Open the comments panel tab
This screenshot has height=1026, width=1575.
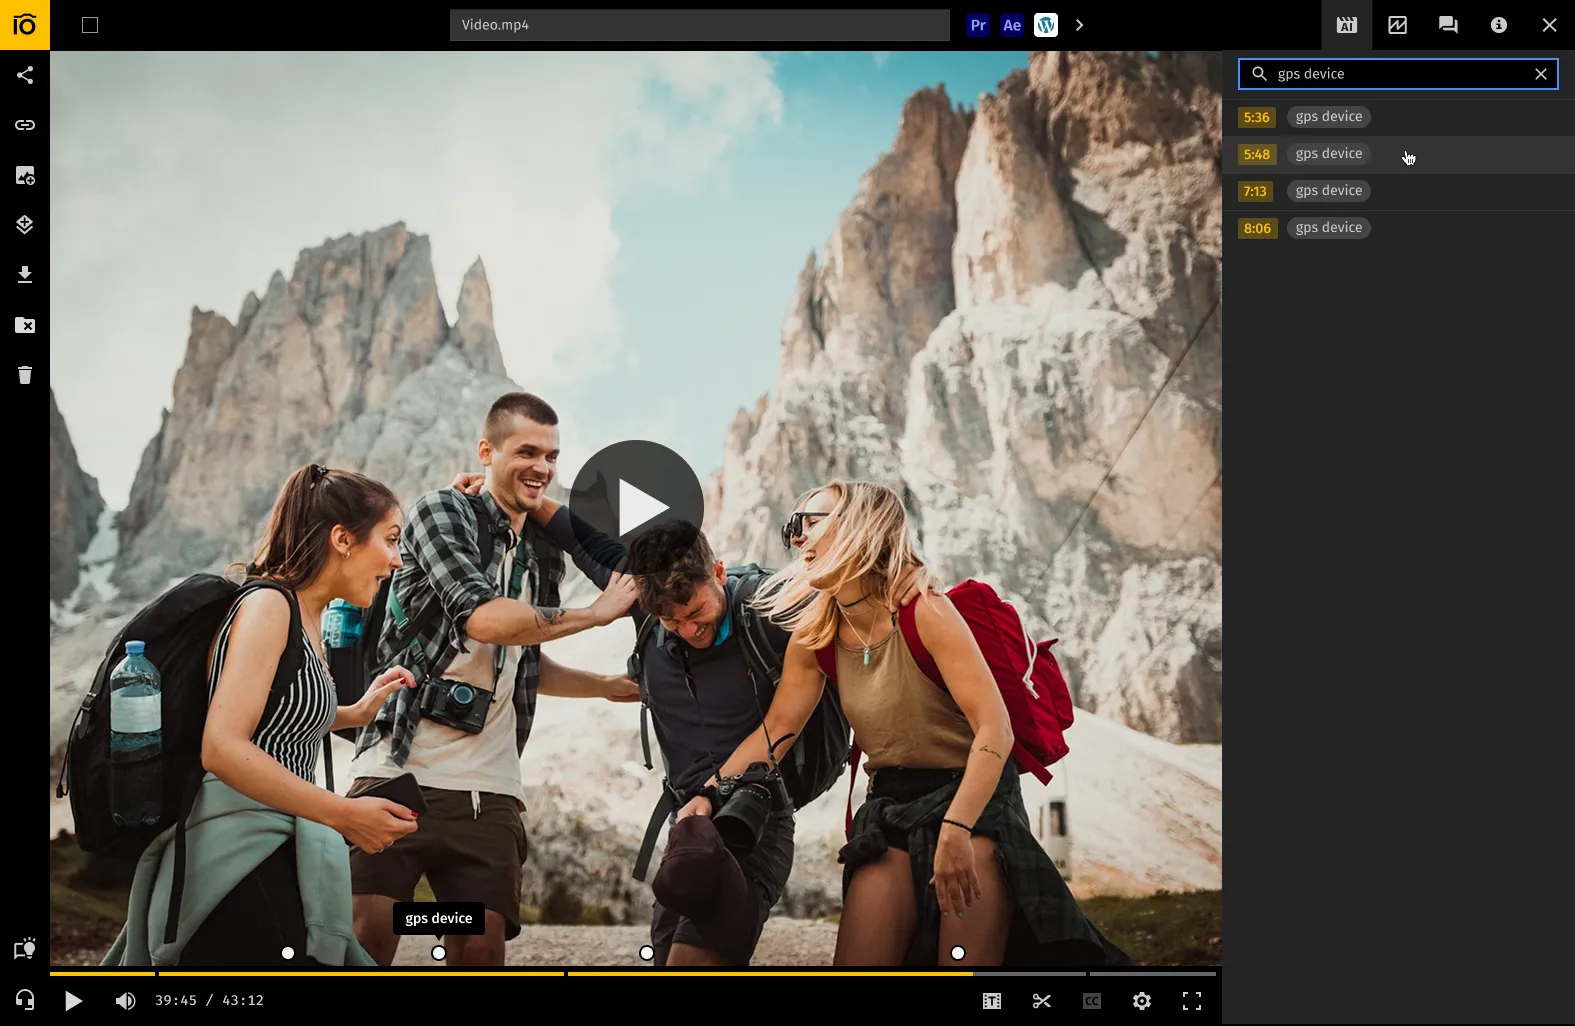point(1448,25)
